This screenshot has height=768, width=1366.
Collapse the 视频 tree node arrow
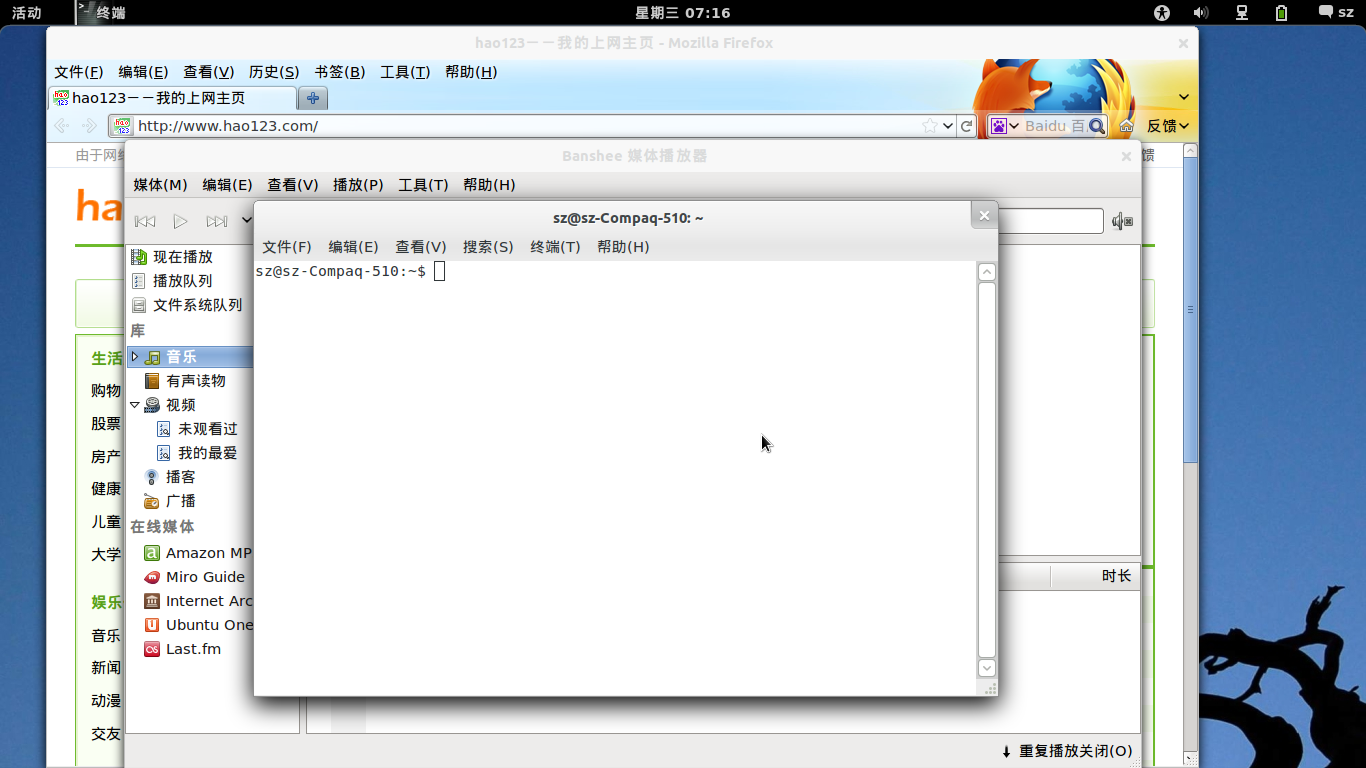135,405
